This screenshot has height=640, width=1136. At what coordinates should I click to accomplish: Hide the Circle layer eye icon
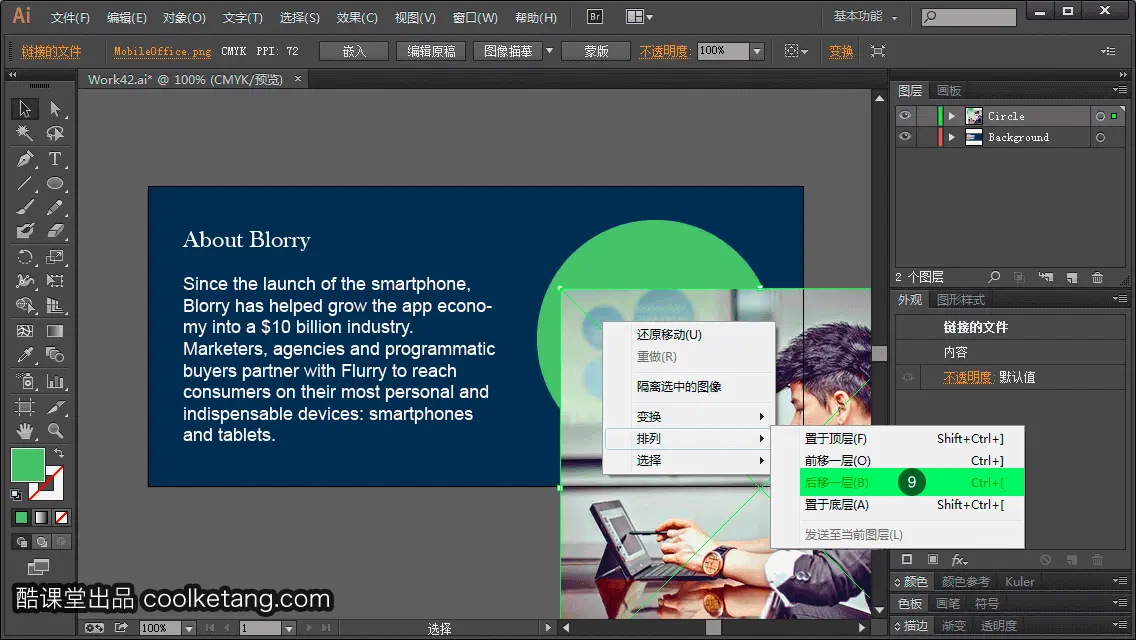[905, 116]
